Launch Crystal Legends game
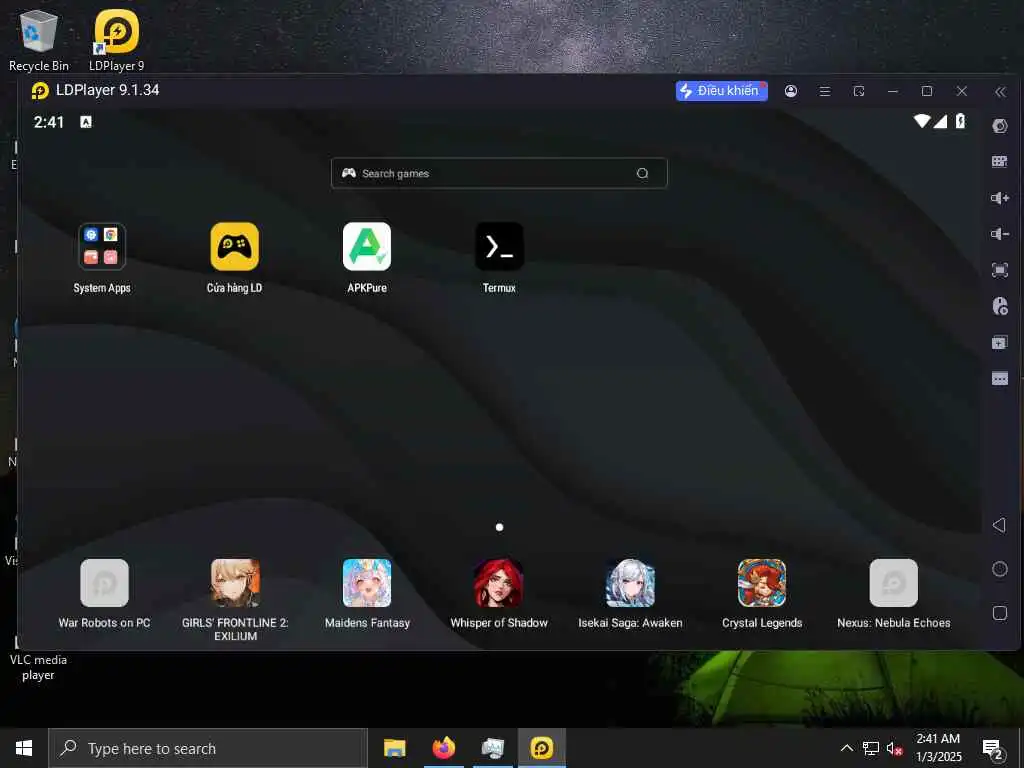Viewport: 1024px width, 768px height. tap(762, 583)
